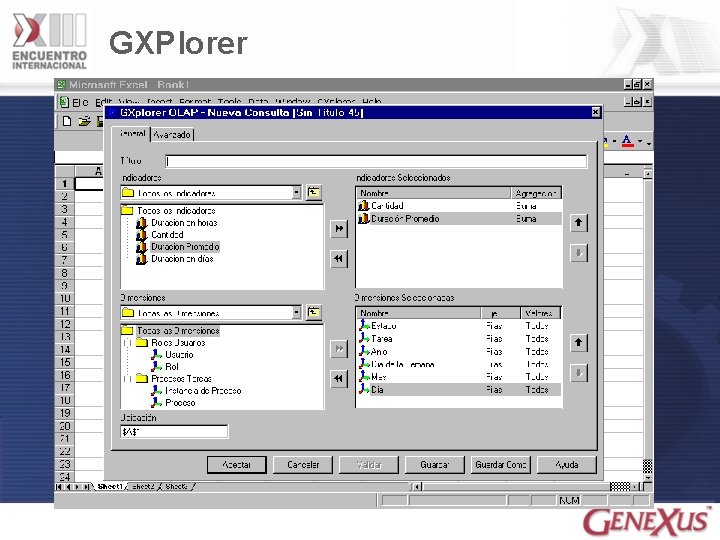
Task: Select Estado row in selected dimensions
Action: point(459,326)
